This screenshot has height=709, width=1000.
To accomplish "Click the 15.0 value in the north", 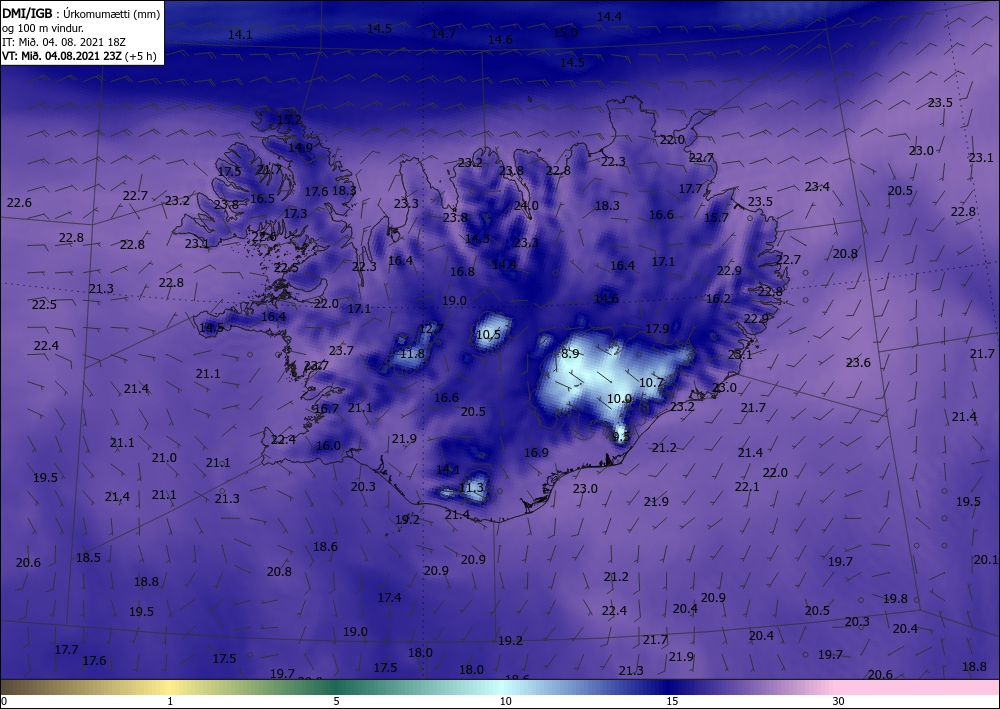I will pyautogui.click(x=565, y=33).
